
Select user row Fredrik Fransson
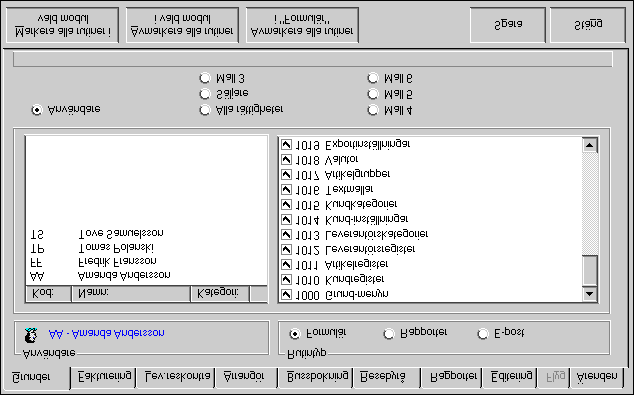pyautogui.click(x=146, y=262)
